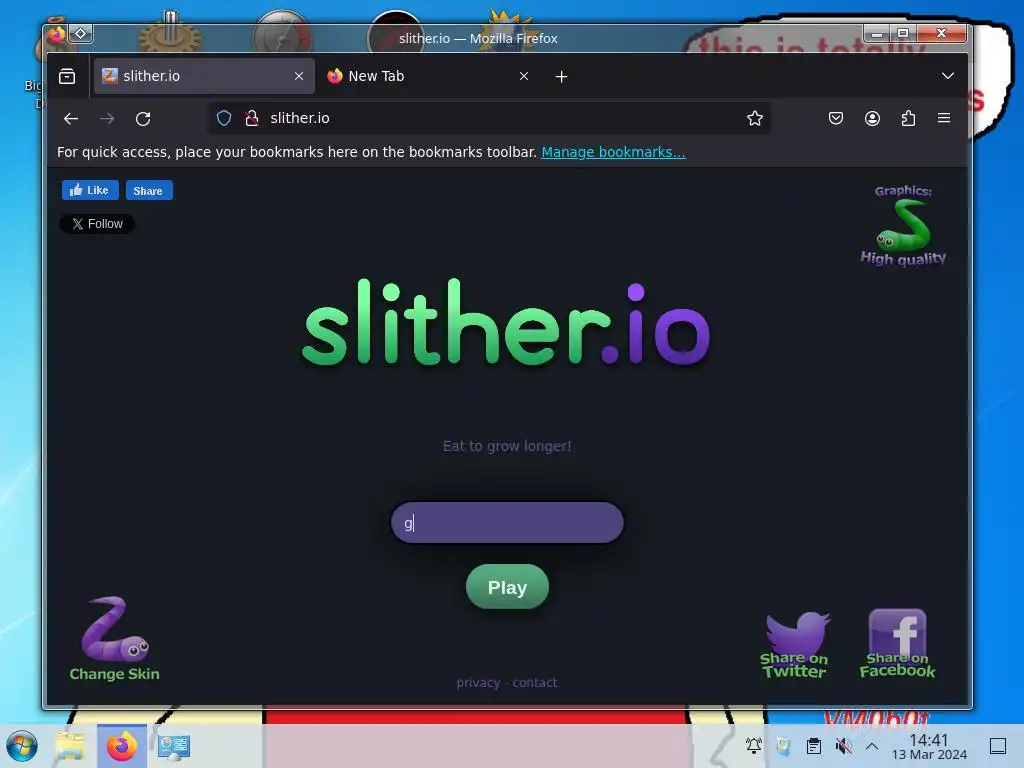Click the tray icon beside the bell

coord(784,745)
